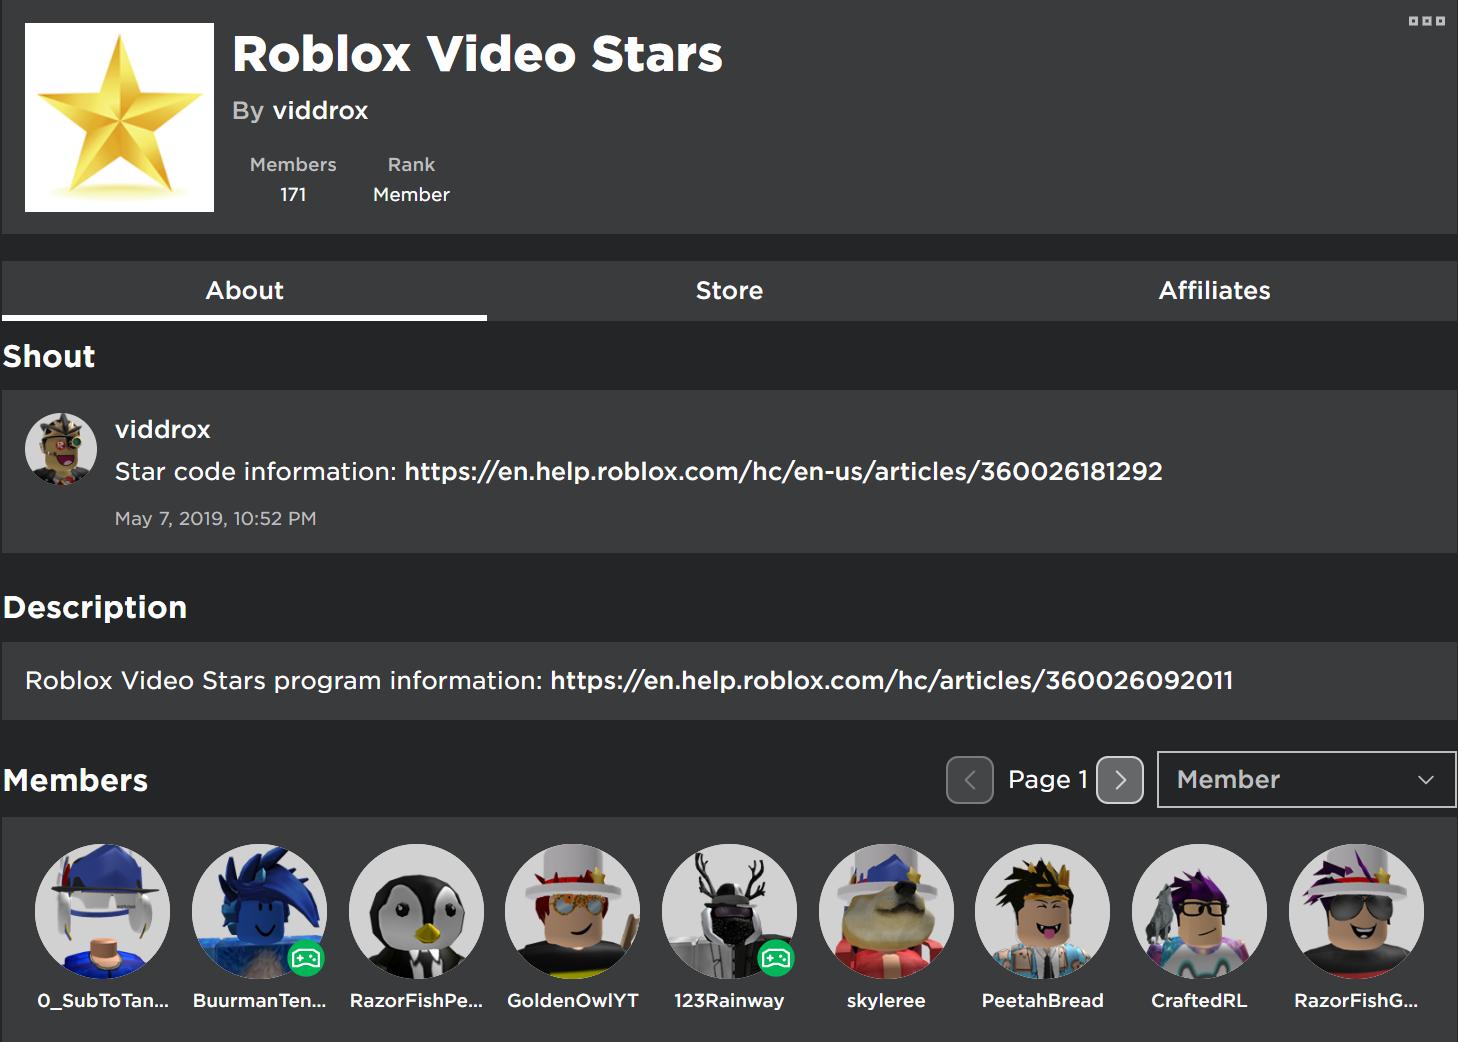Open BuurmanTen... member avatar
This screenshot has height=1042, width=1458.
click(x=259, y=911)
